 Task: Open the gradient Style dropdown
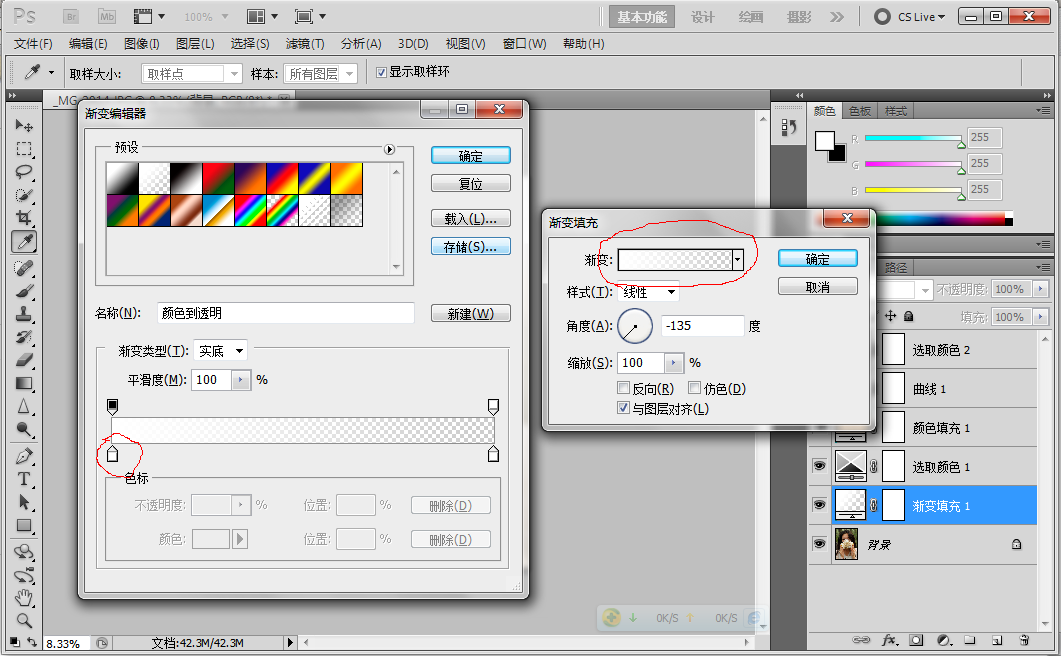(x=649, y=292)
